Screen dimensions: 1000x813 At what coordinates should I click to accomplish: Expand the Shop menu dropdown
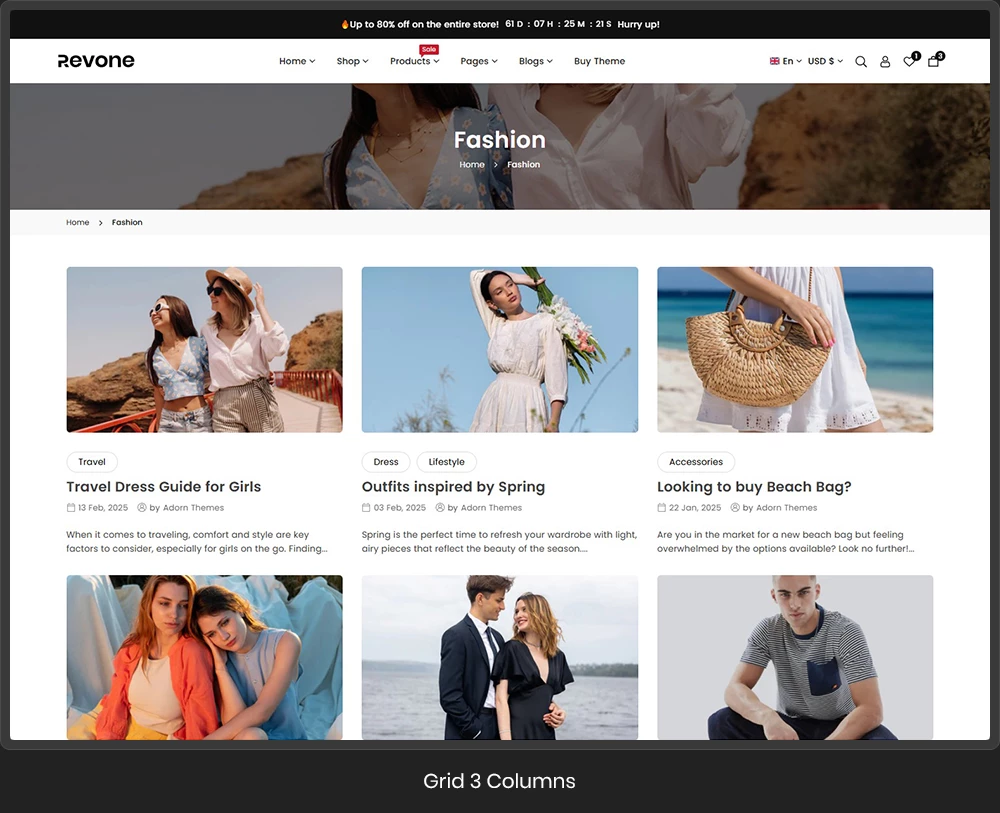352,61
